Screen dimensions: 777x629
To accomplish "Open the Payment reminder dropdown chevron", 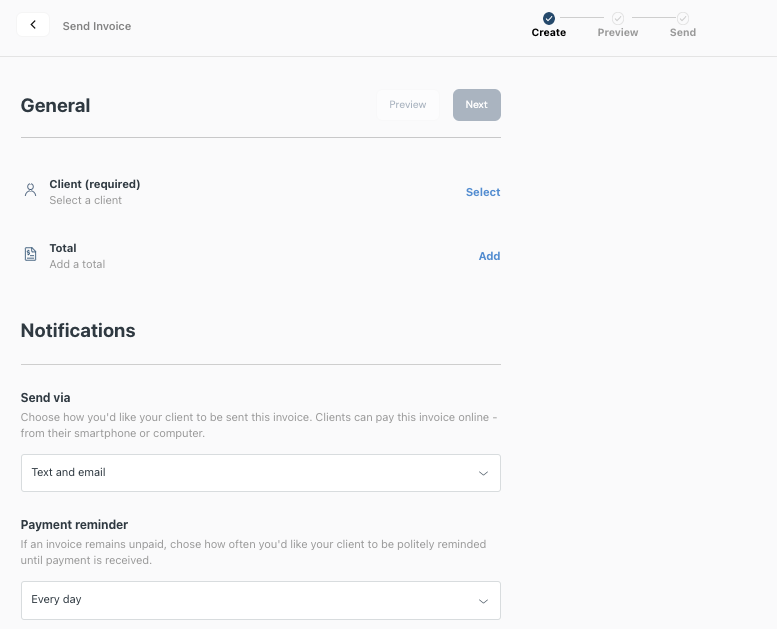I will [483, 601].
